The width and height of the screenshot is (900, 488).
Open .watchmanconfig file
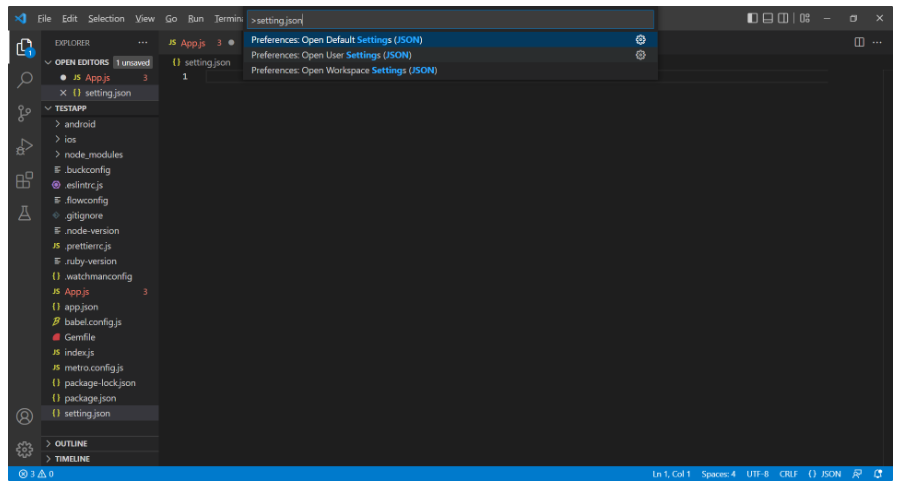coord(100,277)
